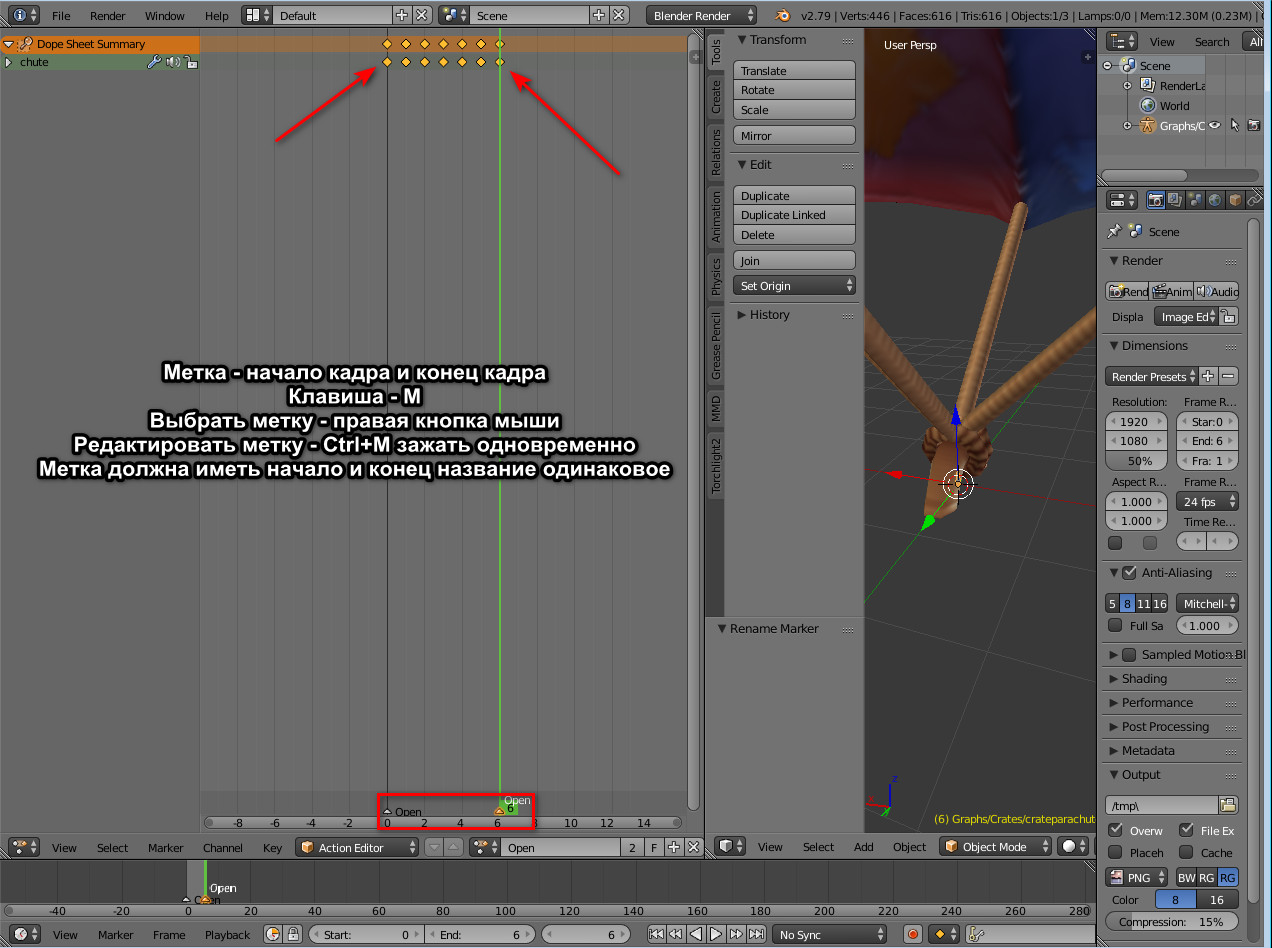Toggle renderability camera of Graphs object
The height and width of the screenshot is (948, 1272).
point(1252,125)
